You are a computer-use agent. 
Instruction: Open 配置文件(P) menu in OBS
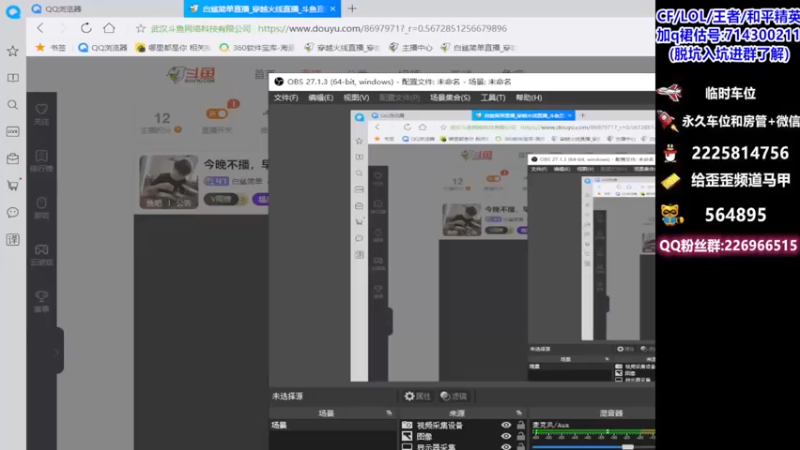pyautogui.click(x=399, y=97)
